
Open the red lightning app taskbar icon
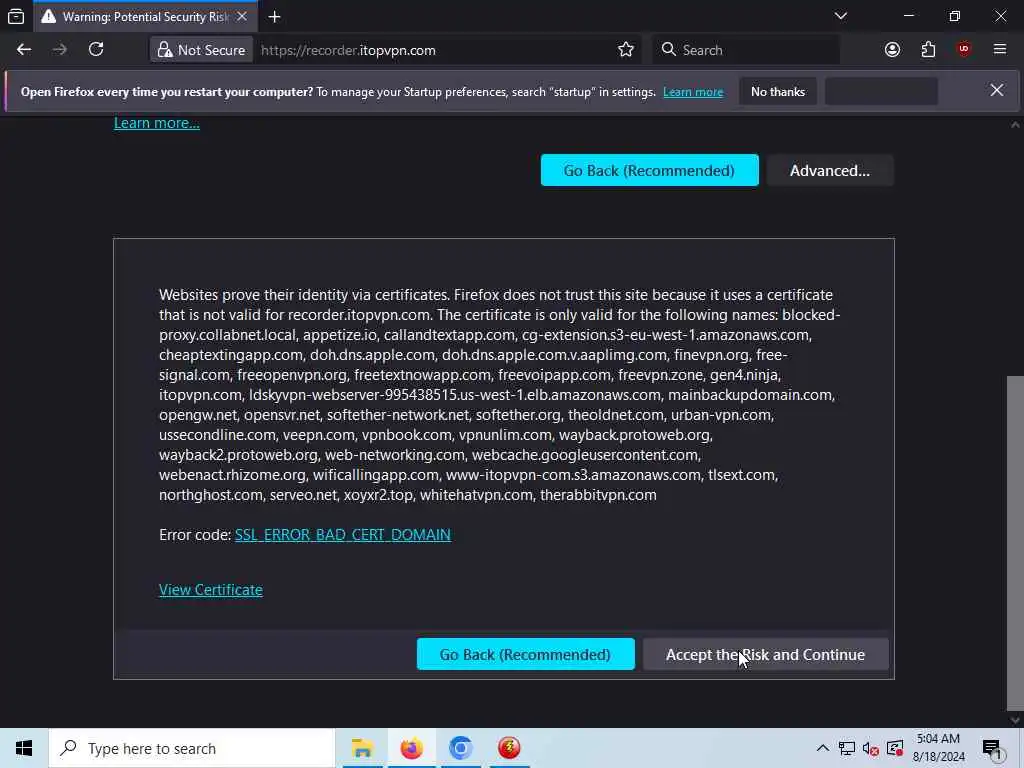pos(509,748)
